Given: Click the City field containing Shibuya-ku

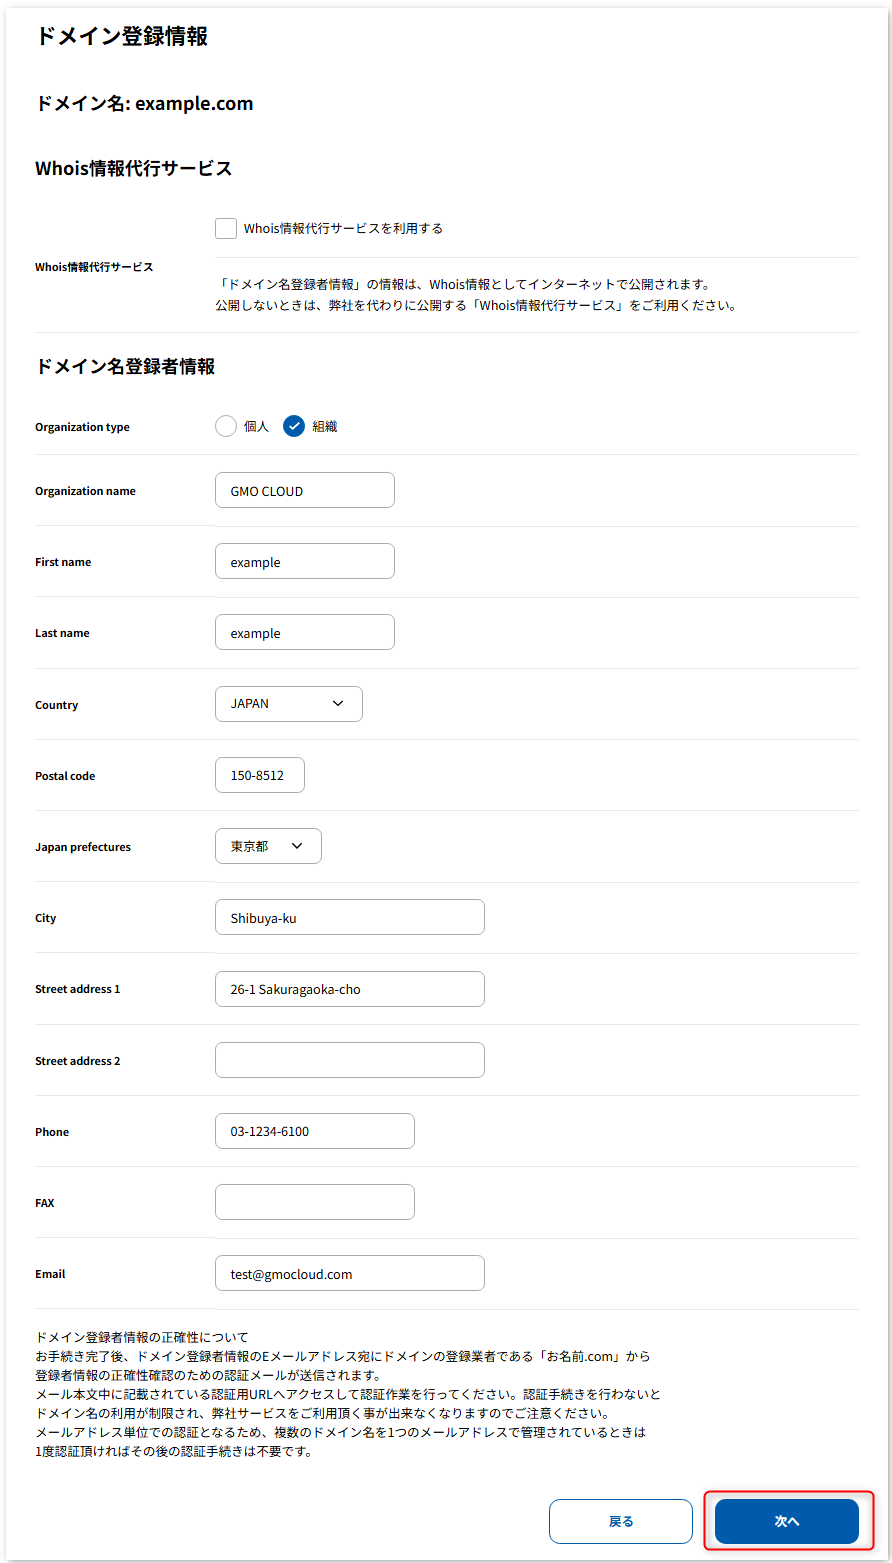Looking at the screenshot, I should pyautogui.click(x=349, y=916).
